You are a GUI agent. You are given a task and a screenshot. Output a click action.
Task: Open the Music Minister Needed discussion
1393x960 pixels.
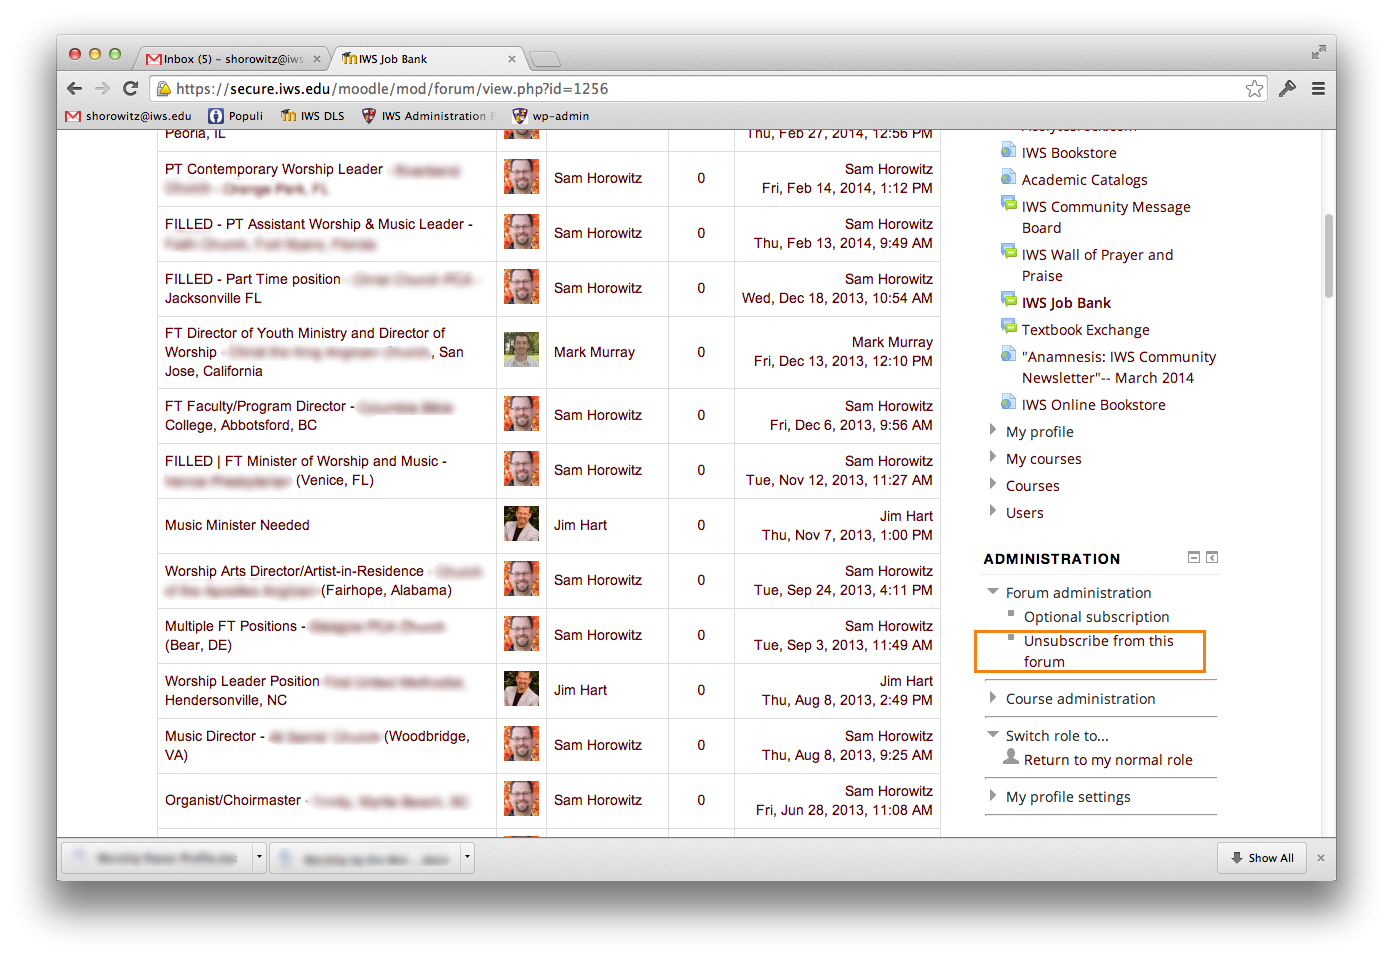coord(237,525)
